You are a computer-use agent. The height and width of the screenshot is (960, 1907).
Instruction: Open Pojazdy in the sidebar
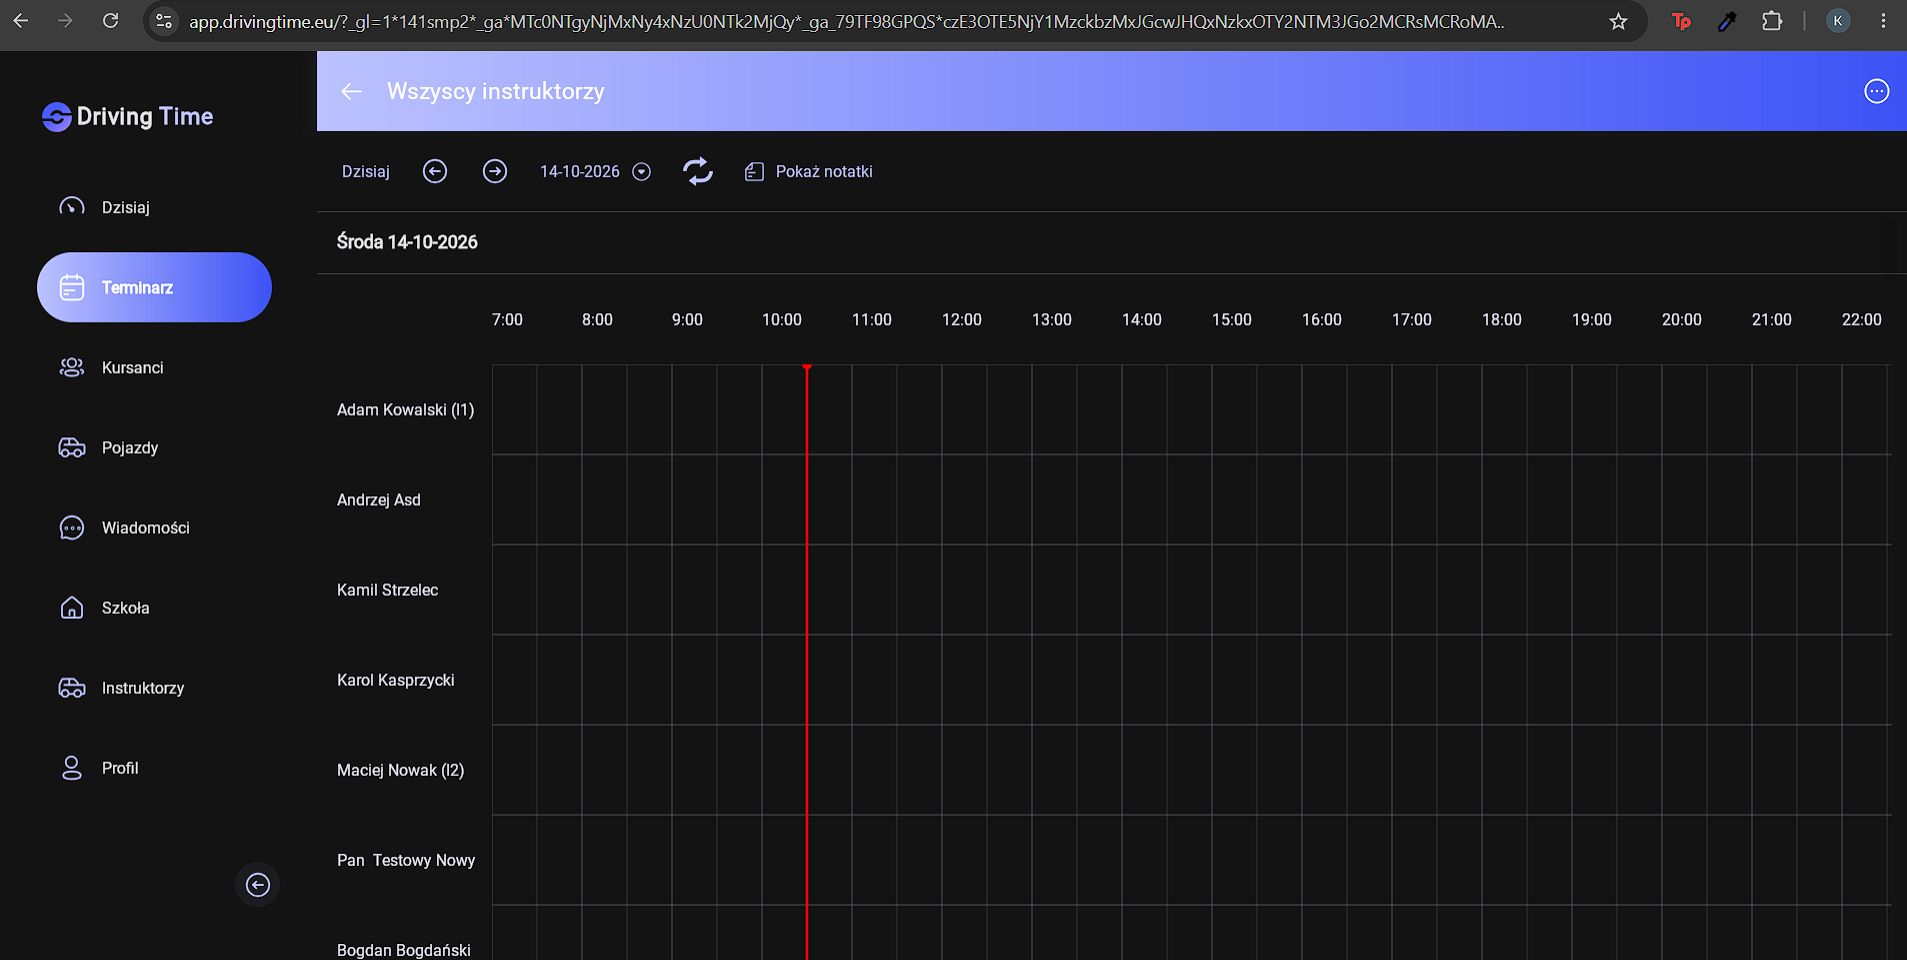click(x=154, y=447)
